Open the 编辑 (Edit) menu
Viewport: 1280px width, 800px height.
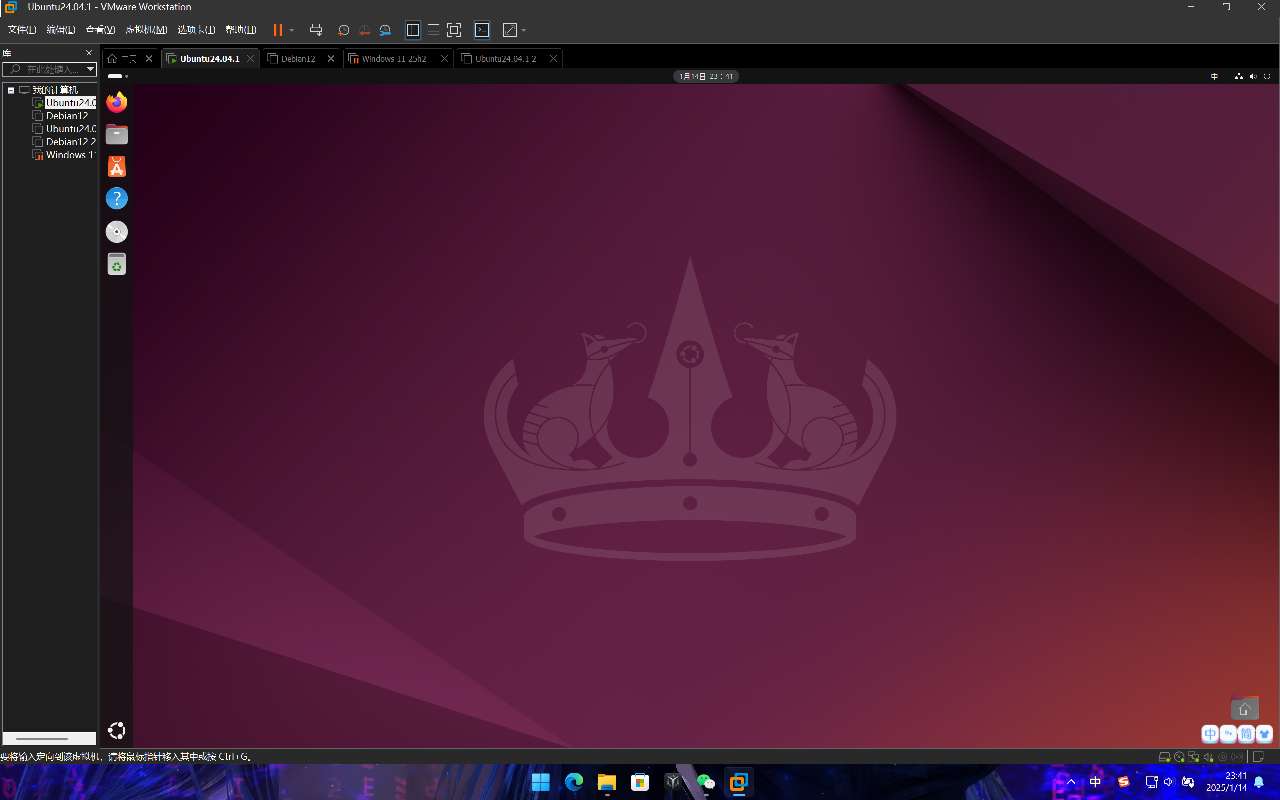(x=61, y=31)
